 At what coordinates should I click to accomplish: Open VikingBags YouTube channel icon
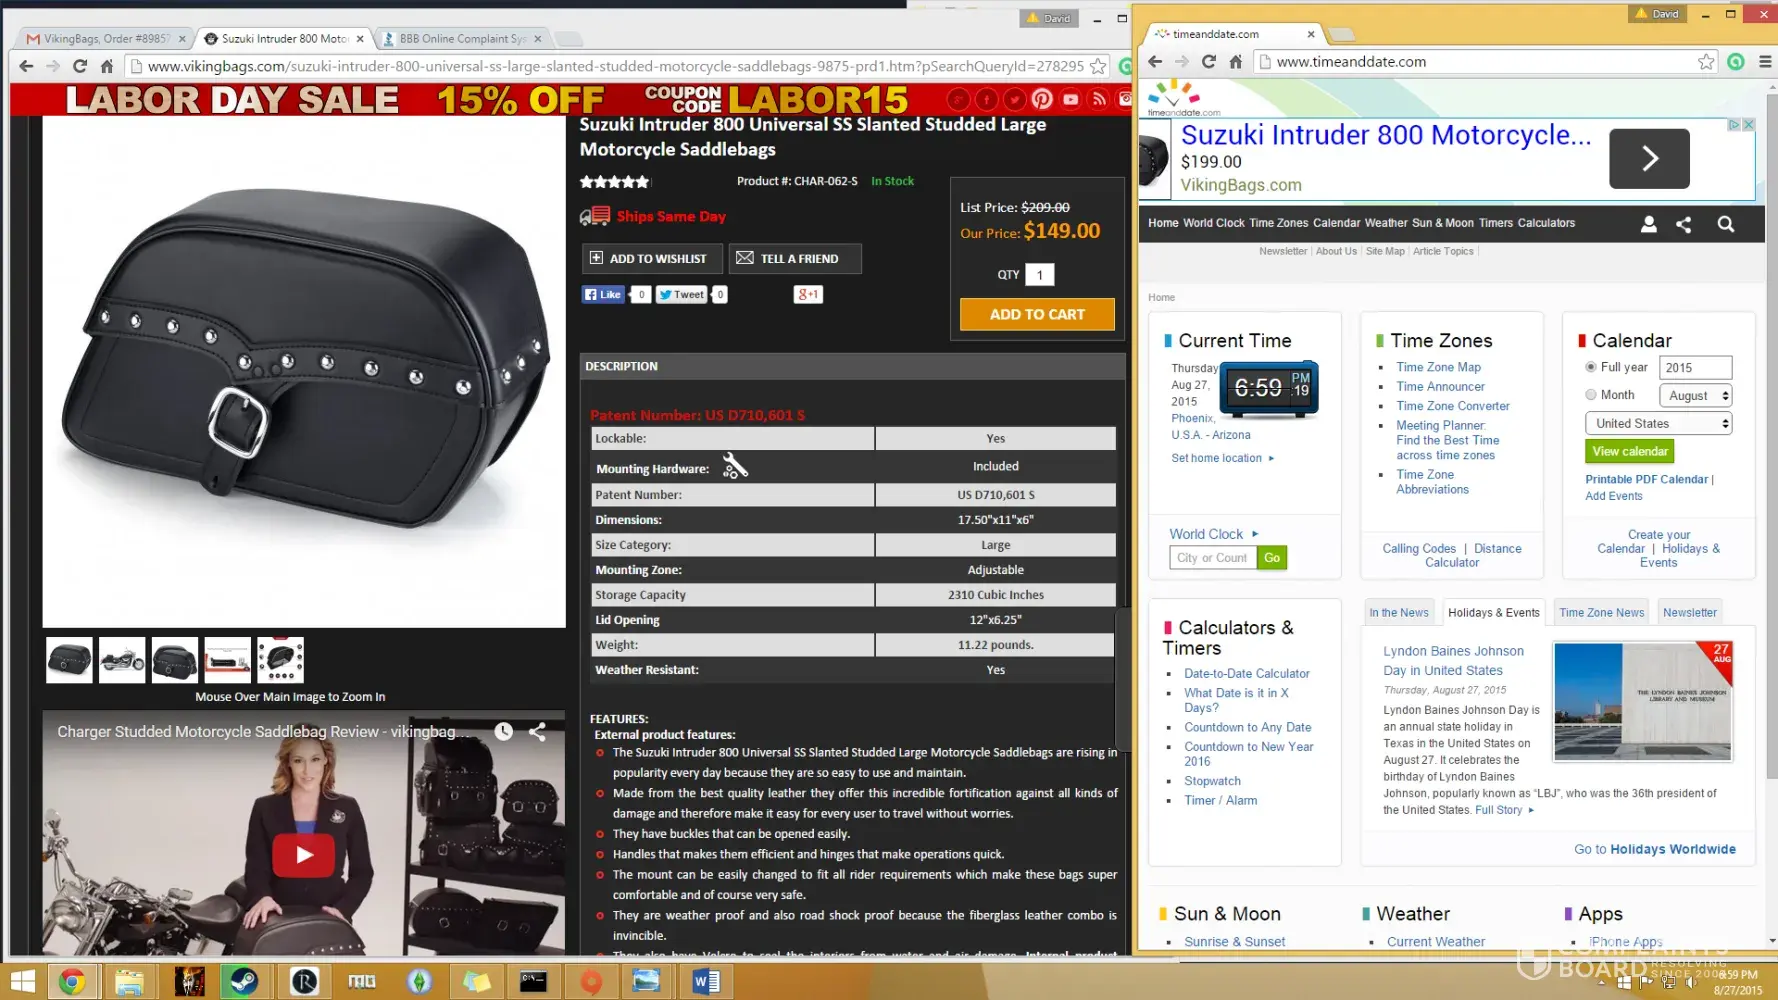coord(1070,99)
